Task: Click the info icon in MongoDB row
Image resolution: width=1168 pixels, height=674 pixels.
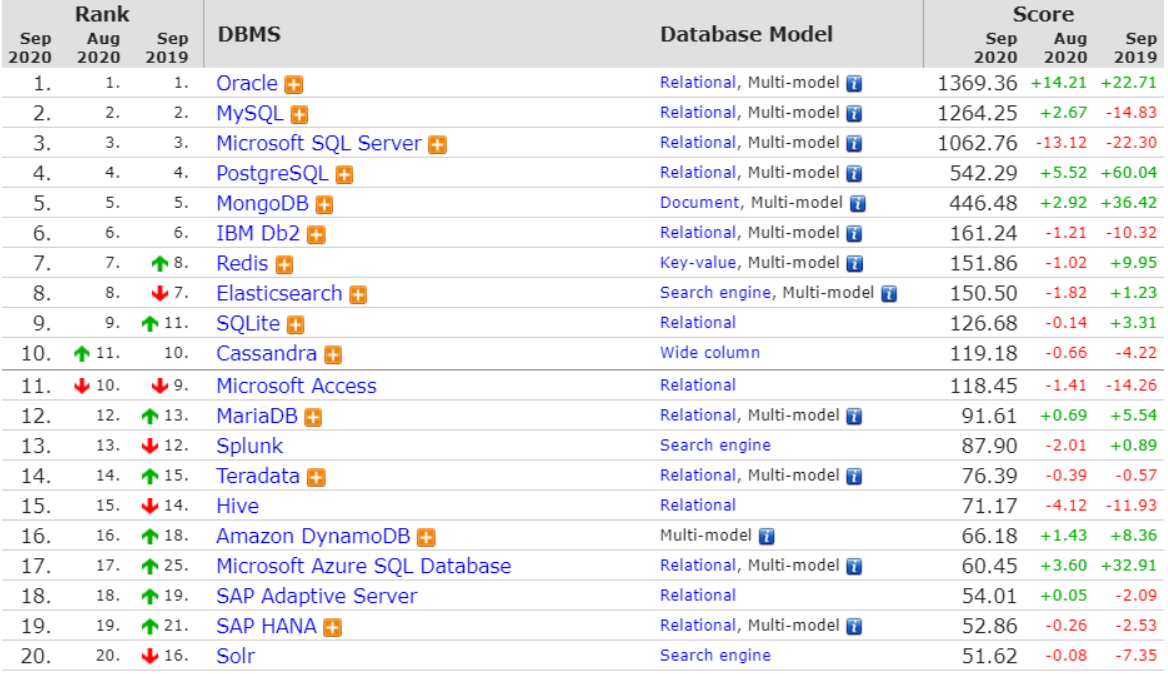Action: pos(858,203)
